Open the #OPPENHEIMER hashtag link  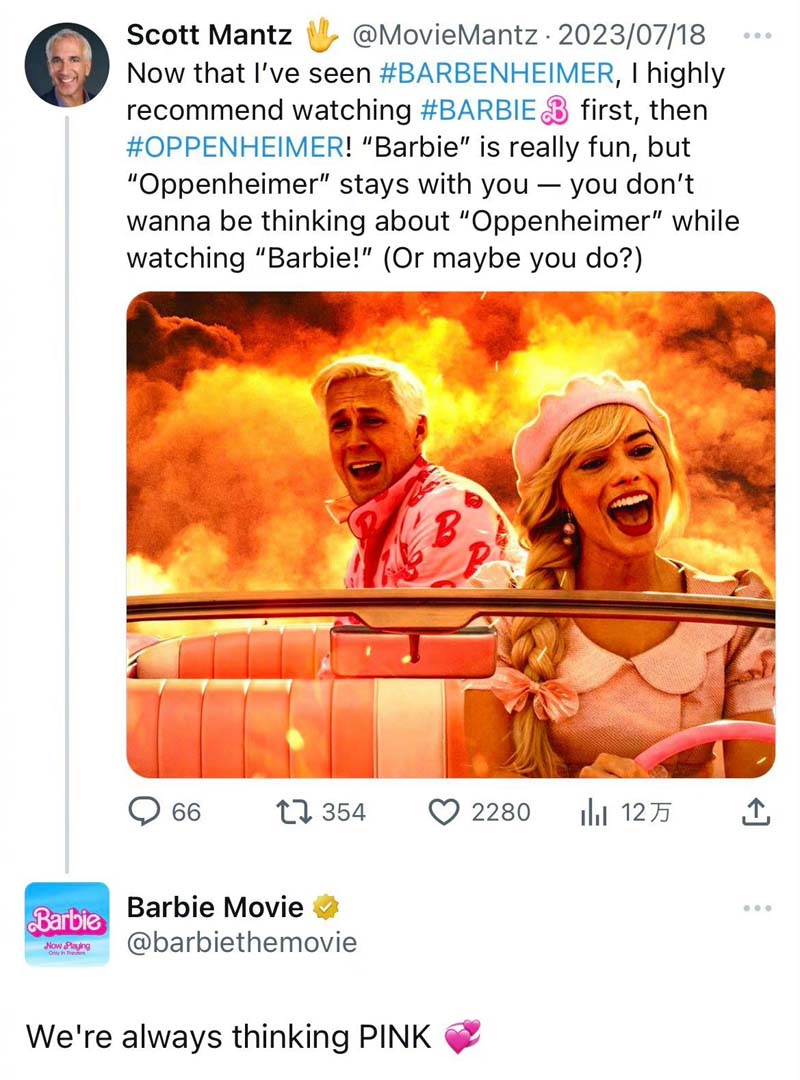pos(235,147)
